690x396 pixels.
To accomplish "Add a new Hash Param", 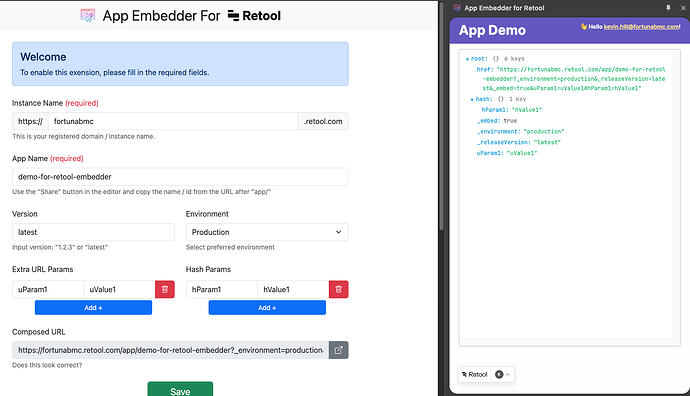I will (x=267, y=308).
